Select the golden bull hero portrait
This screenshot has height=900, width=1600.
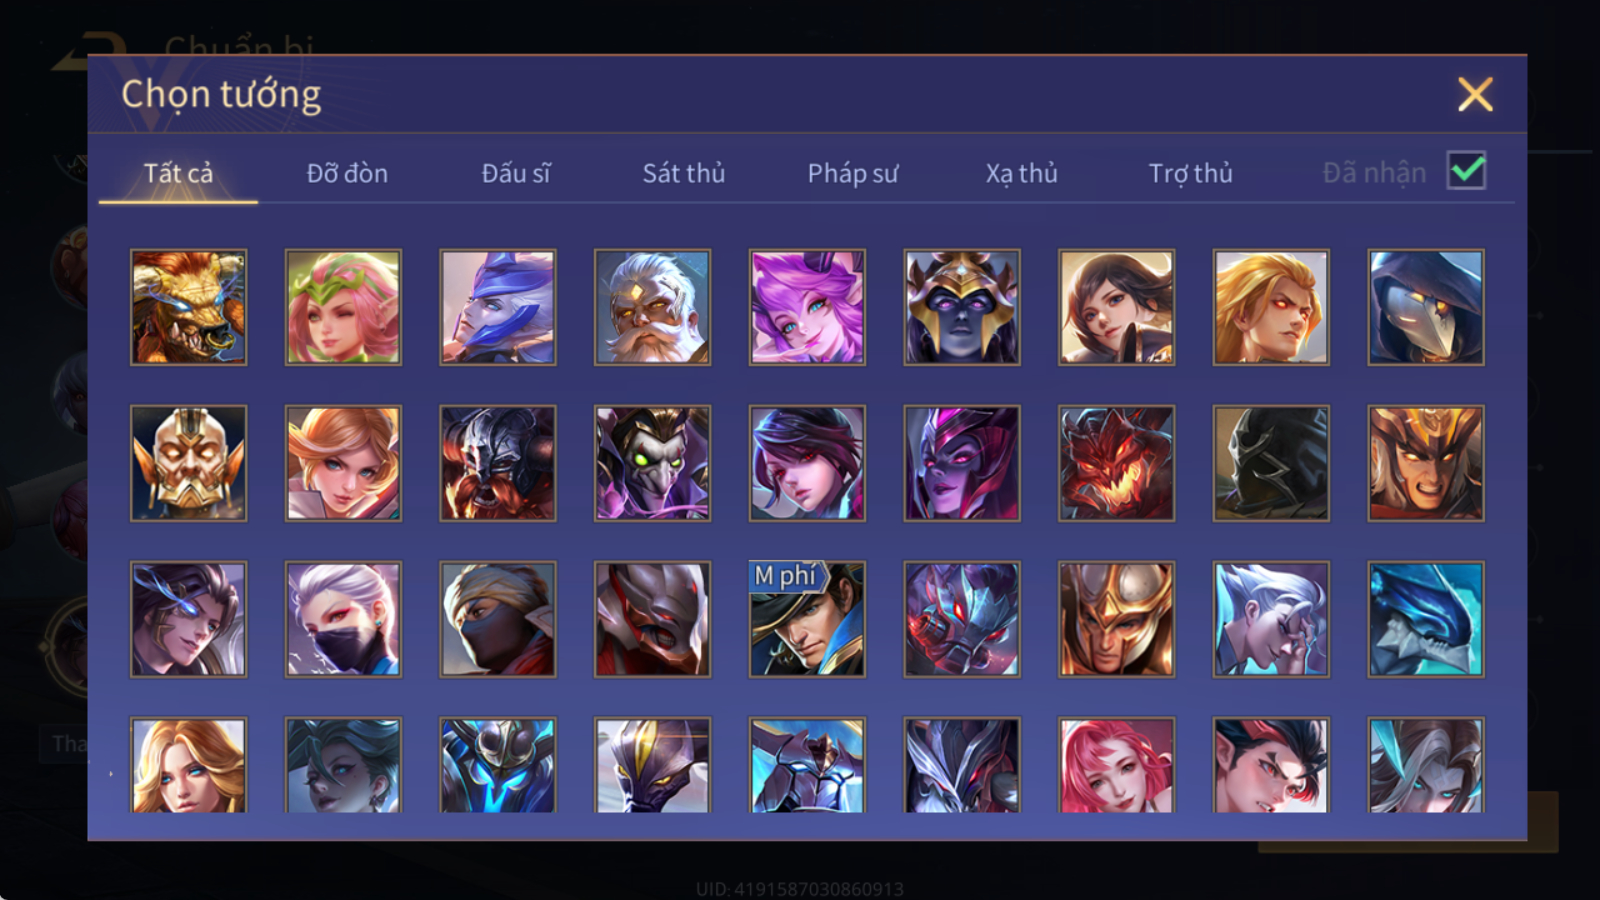tap(188, 307)
